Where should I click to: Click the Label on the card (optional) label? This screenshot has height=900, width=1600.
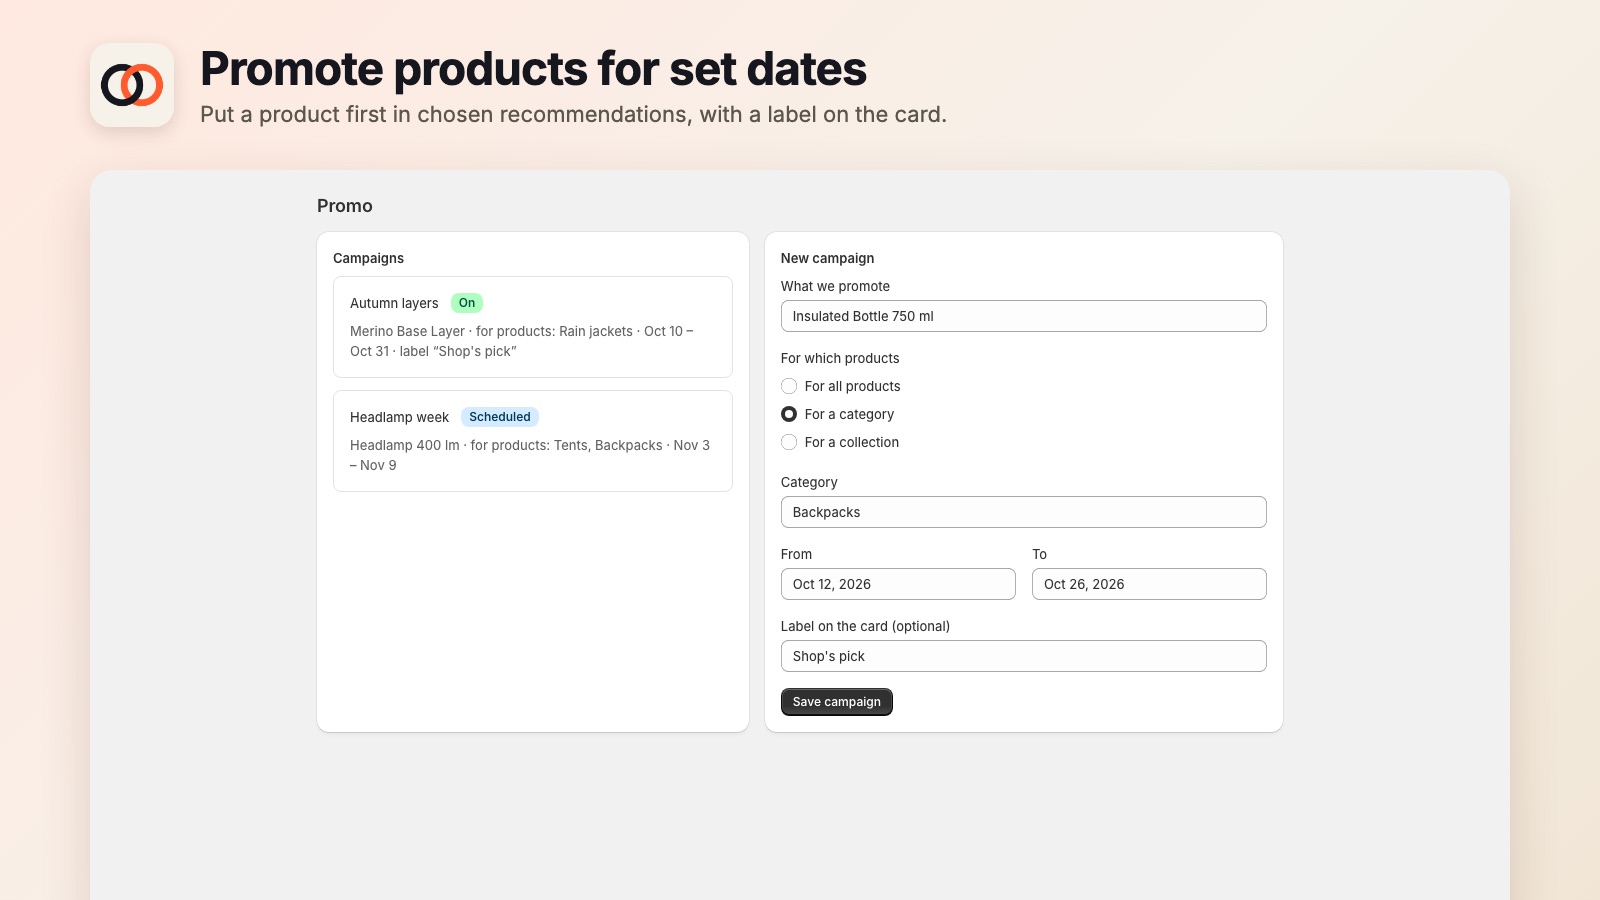(x=865, y=626)
